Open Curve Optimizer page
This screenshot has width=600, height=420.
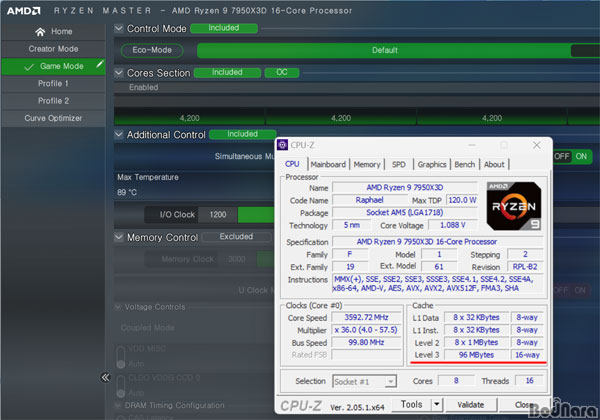[53, 118]
